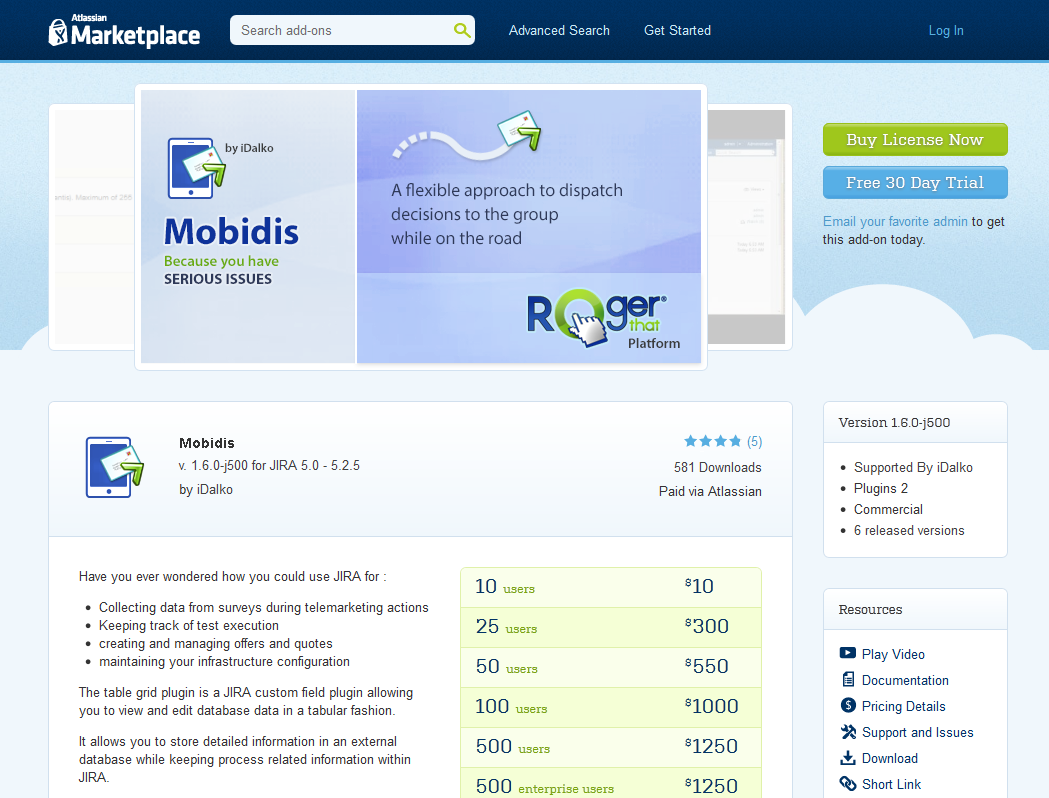Image resolution: width=1049 pixels, height=798 pixels.
Task: Click the Log In link
Action: (945, 30)
